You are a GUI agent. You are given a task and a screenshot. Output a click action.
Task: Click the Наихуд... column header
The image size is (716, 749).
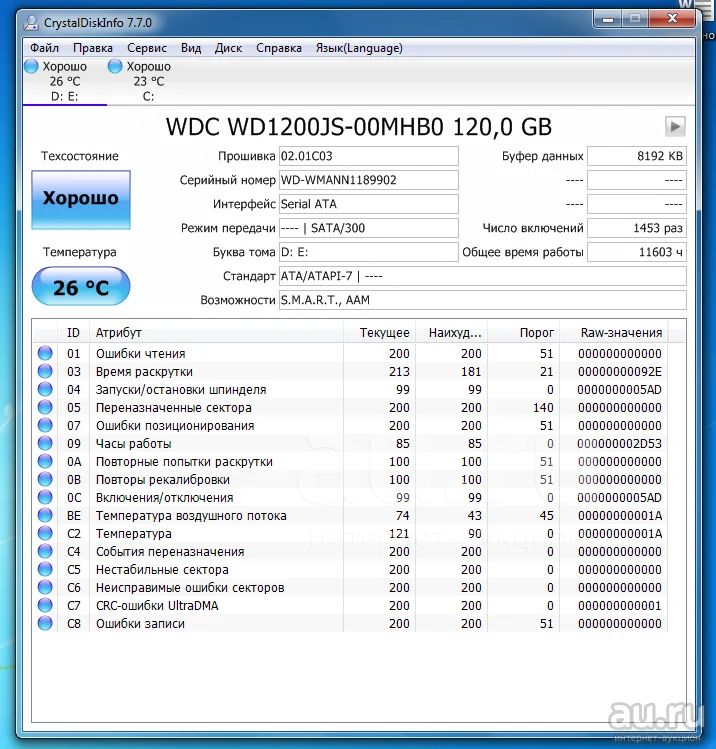451,332
